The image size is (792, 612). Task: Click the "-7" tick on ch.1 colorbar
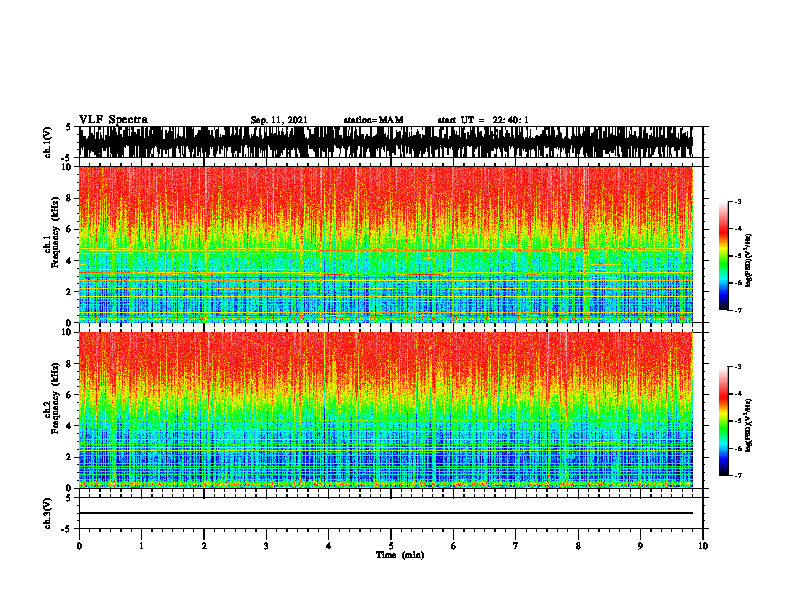(x=737, y=310)
